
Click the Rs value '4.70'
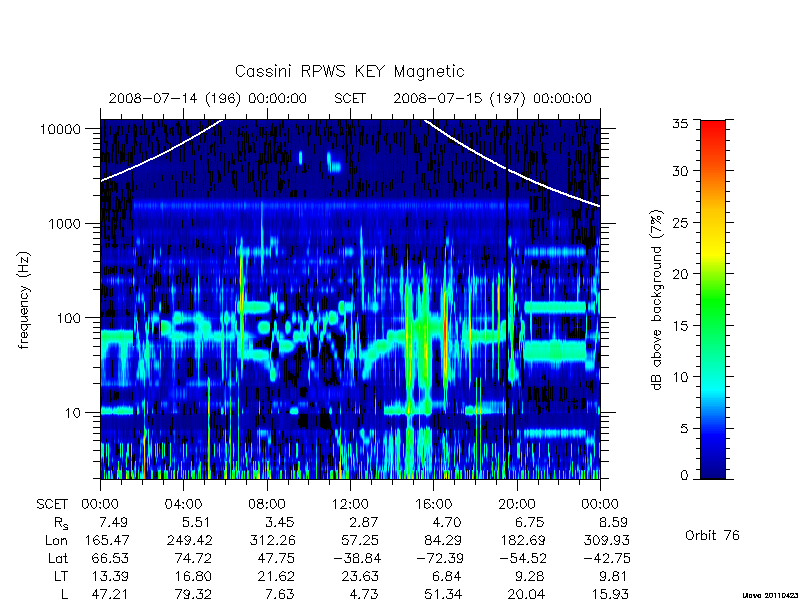pyautogui.click(x=446, y=522)
